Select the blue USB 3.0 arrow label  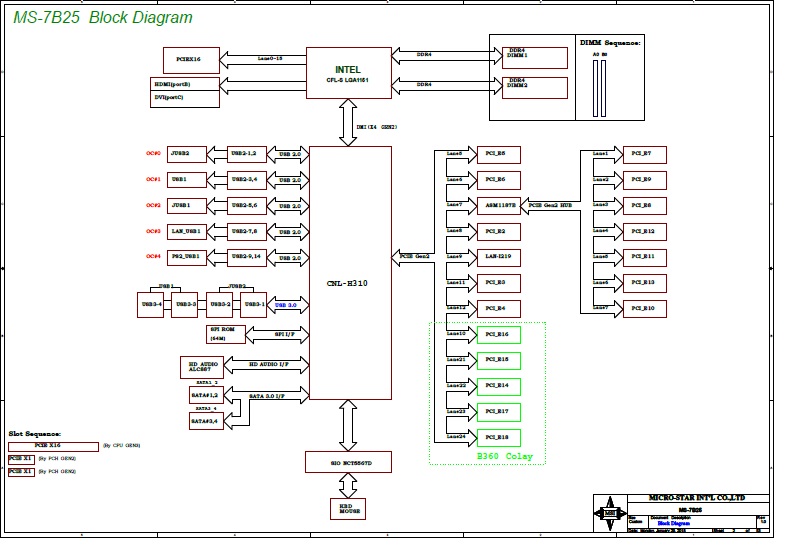pos(288,304)
